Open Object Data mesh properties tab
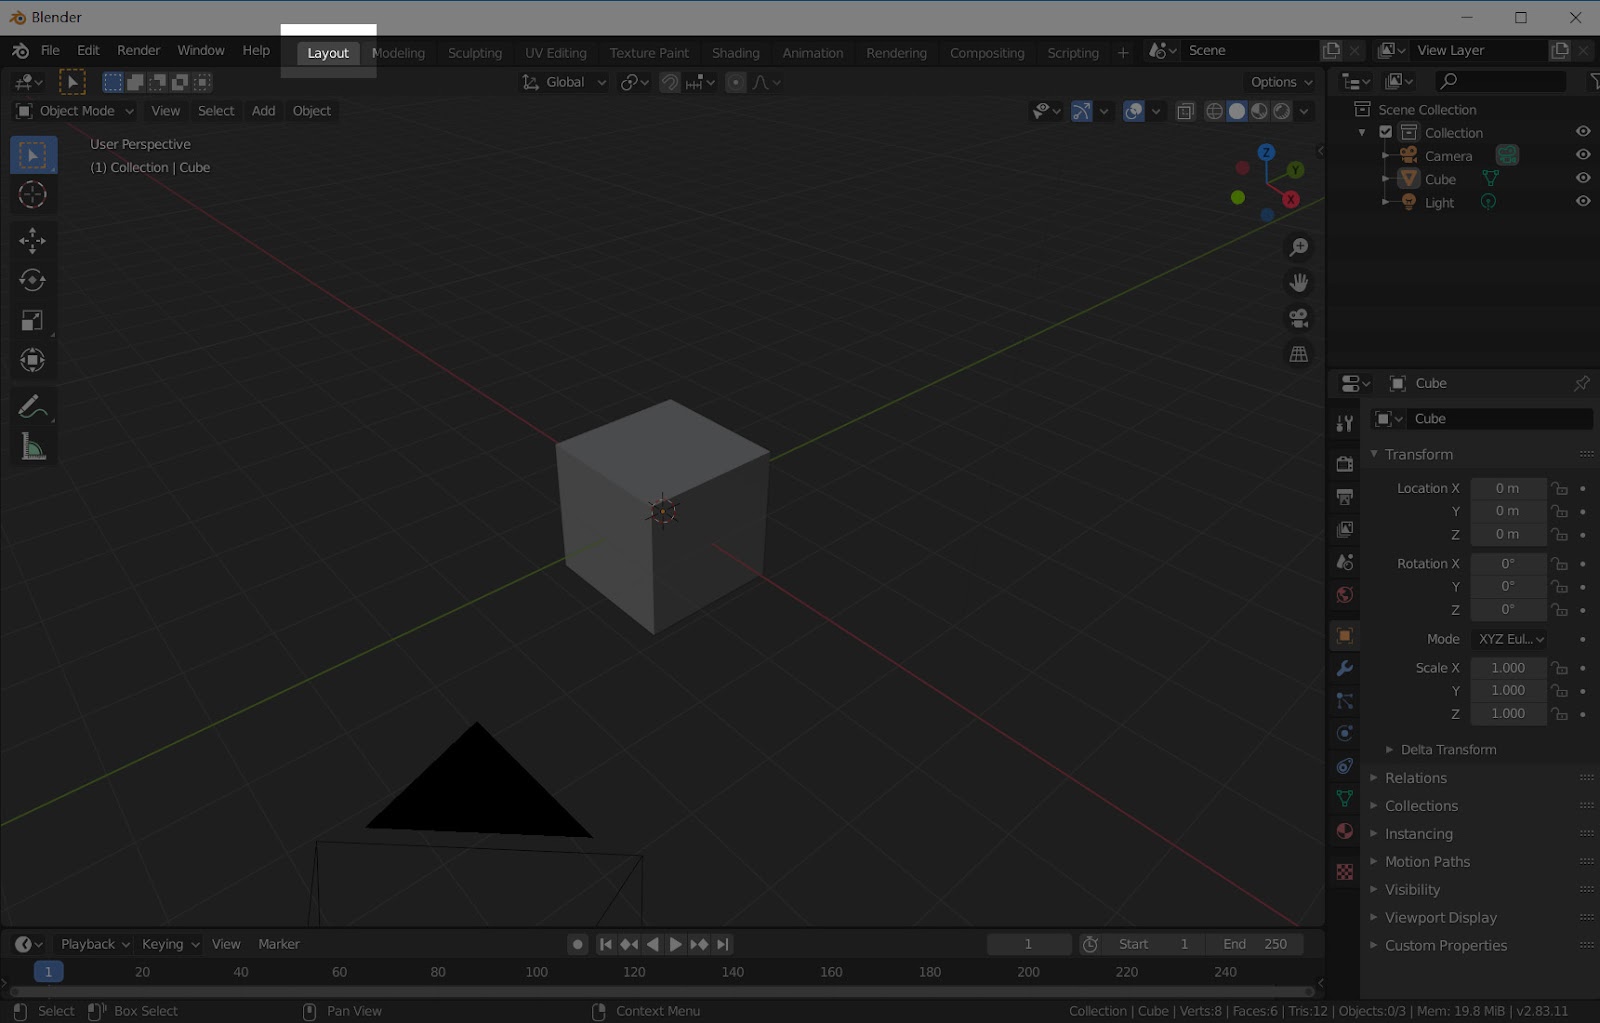Screen dimensions: 1600x1023 pyautogui.click(x=1344, y=798)
